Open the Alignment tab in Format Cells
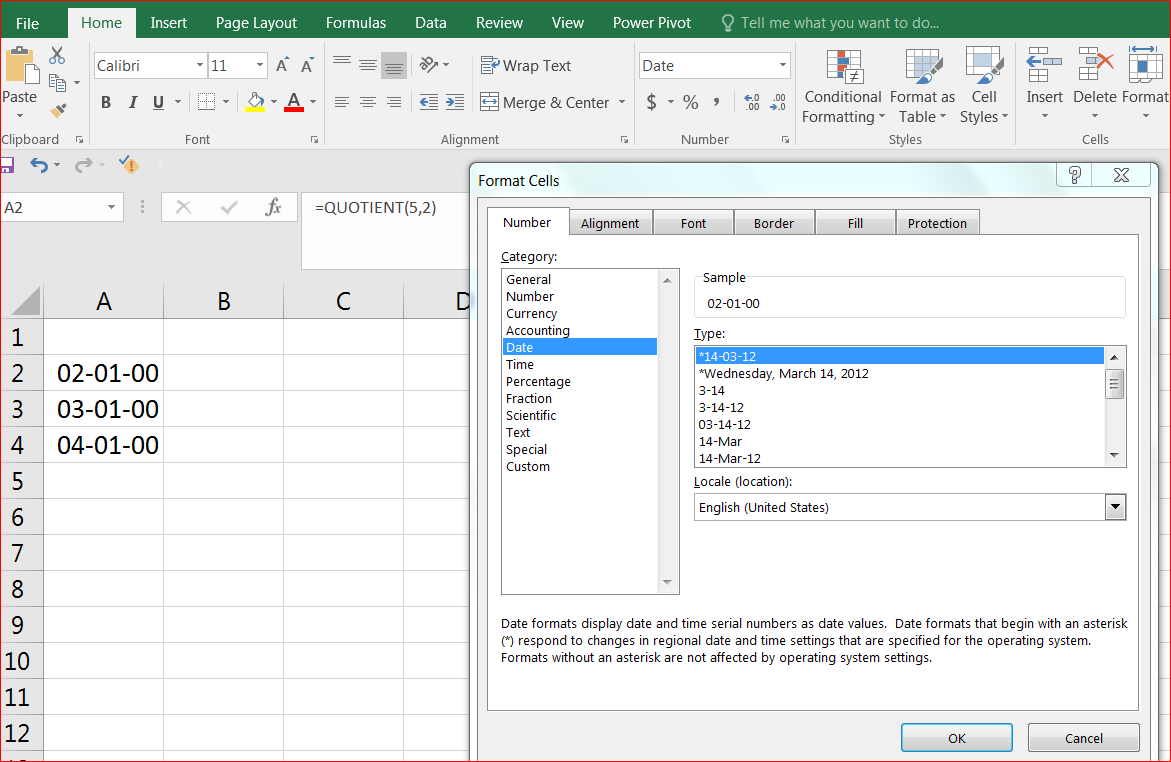Image resolution: width=1171 pixels, height=762 pixels. point(610,223)
